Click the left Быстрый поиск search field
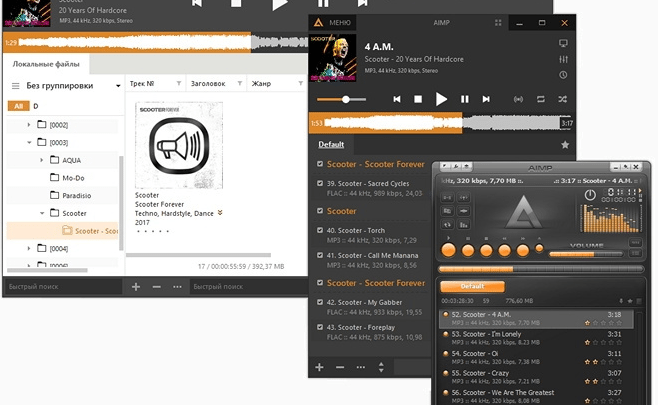658x405 pixels. (x=63, y=287)
